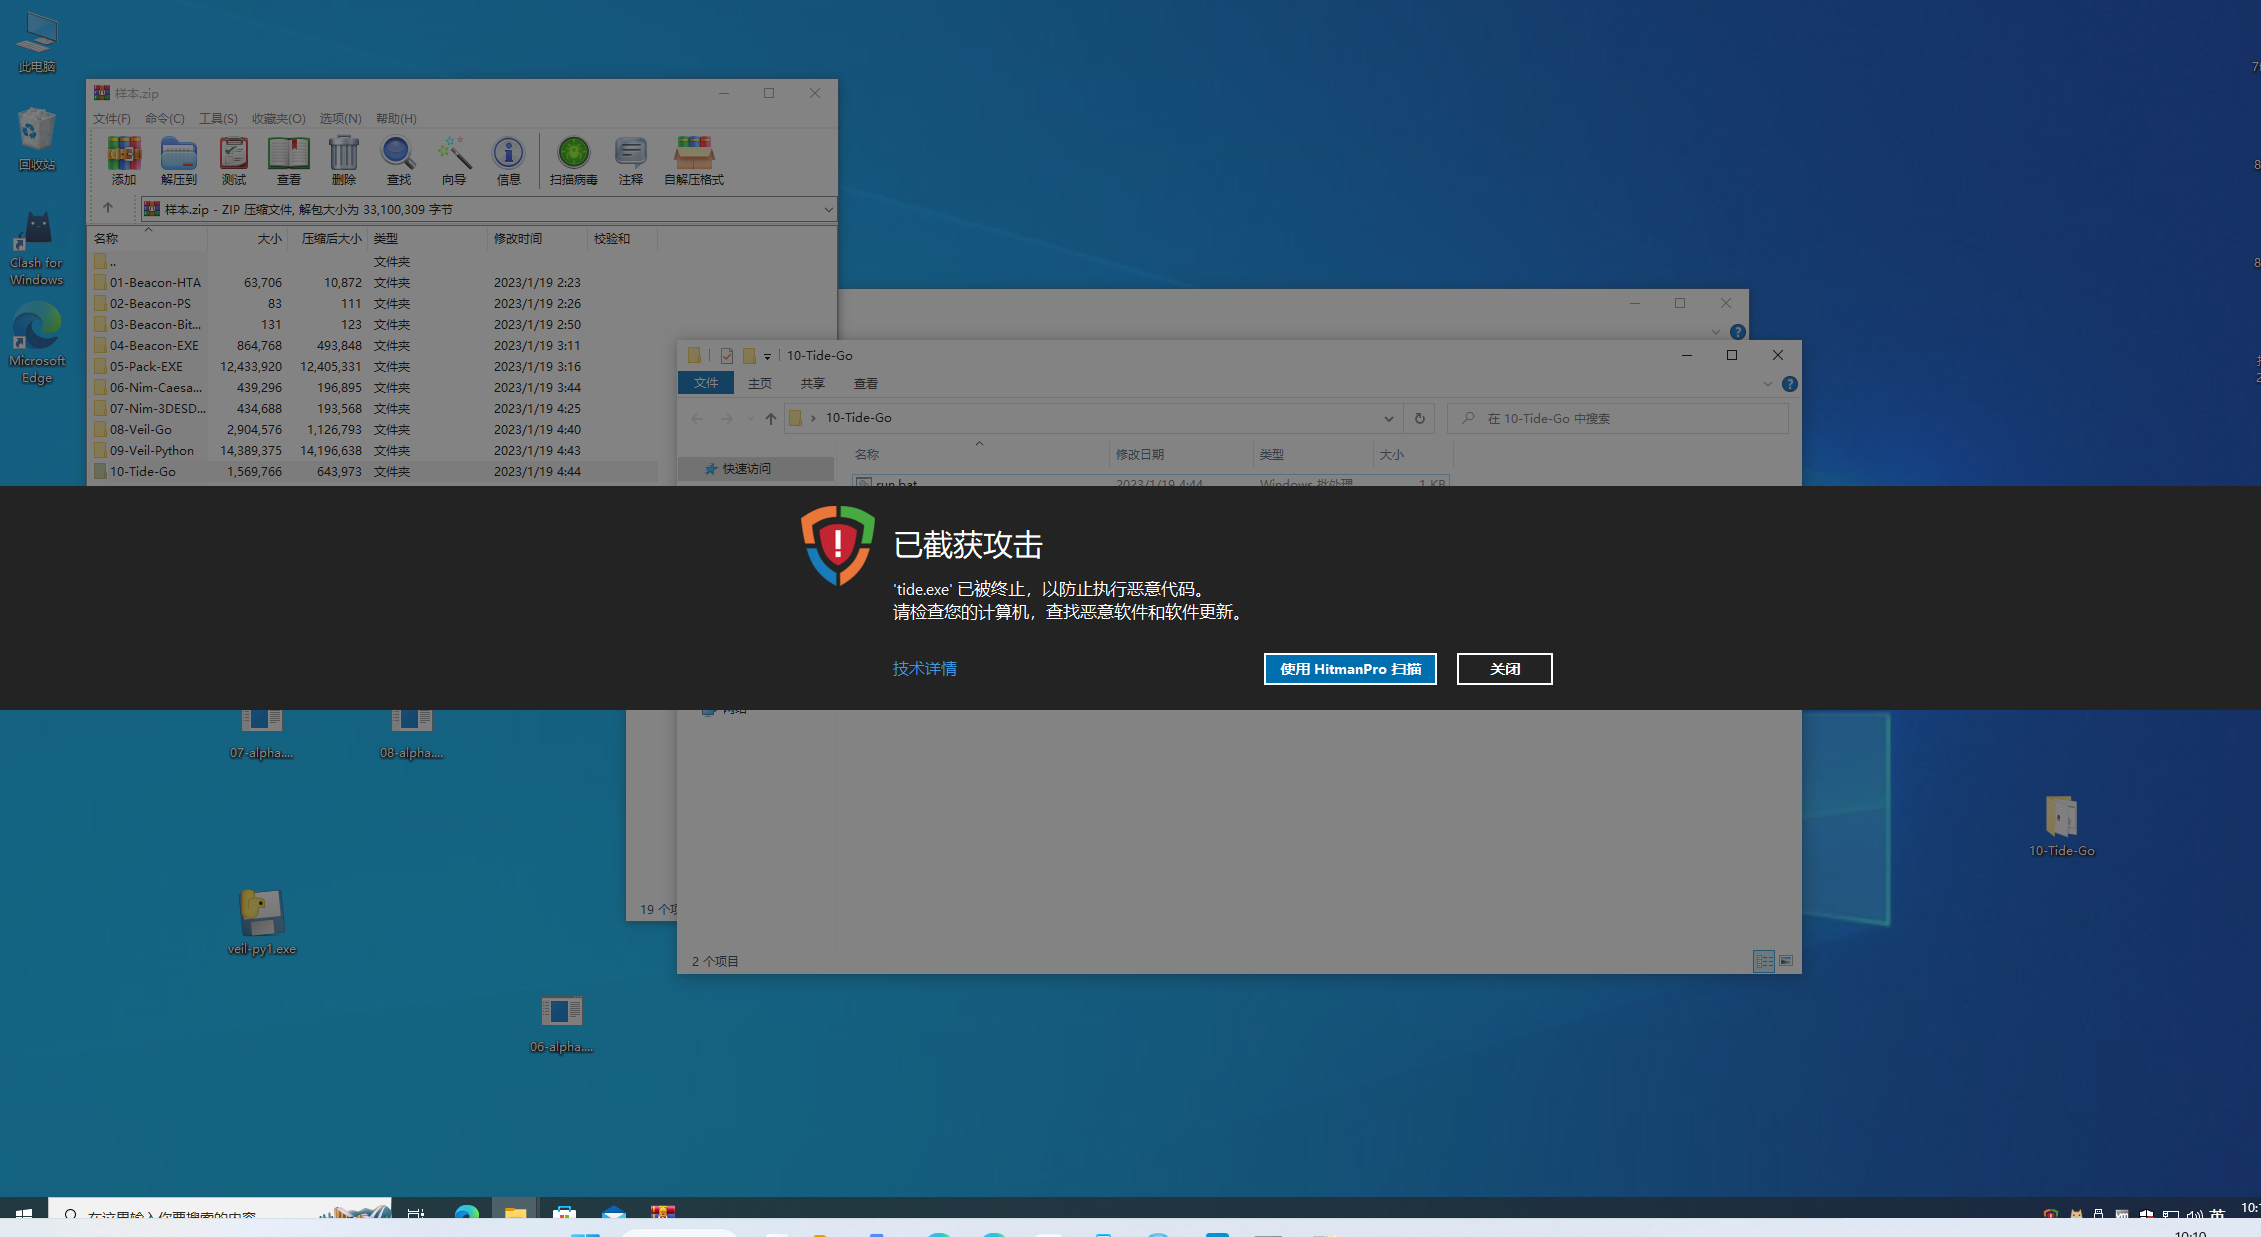The width and height of the screenshot is (2261, 1237).
Task: Click the Explorer help question-mark icon
Action: pyautogui.click(x=1790, y=384)
